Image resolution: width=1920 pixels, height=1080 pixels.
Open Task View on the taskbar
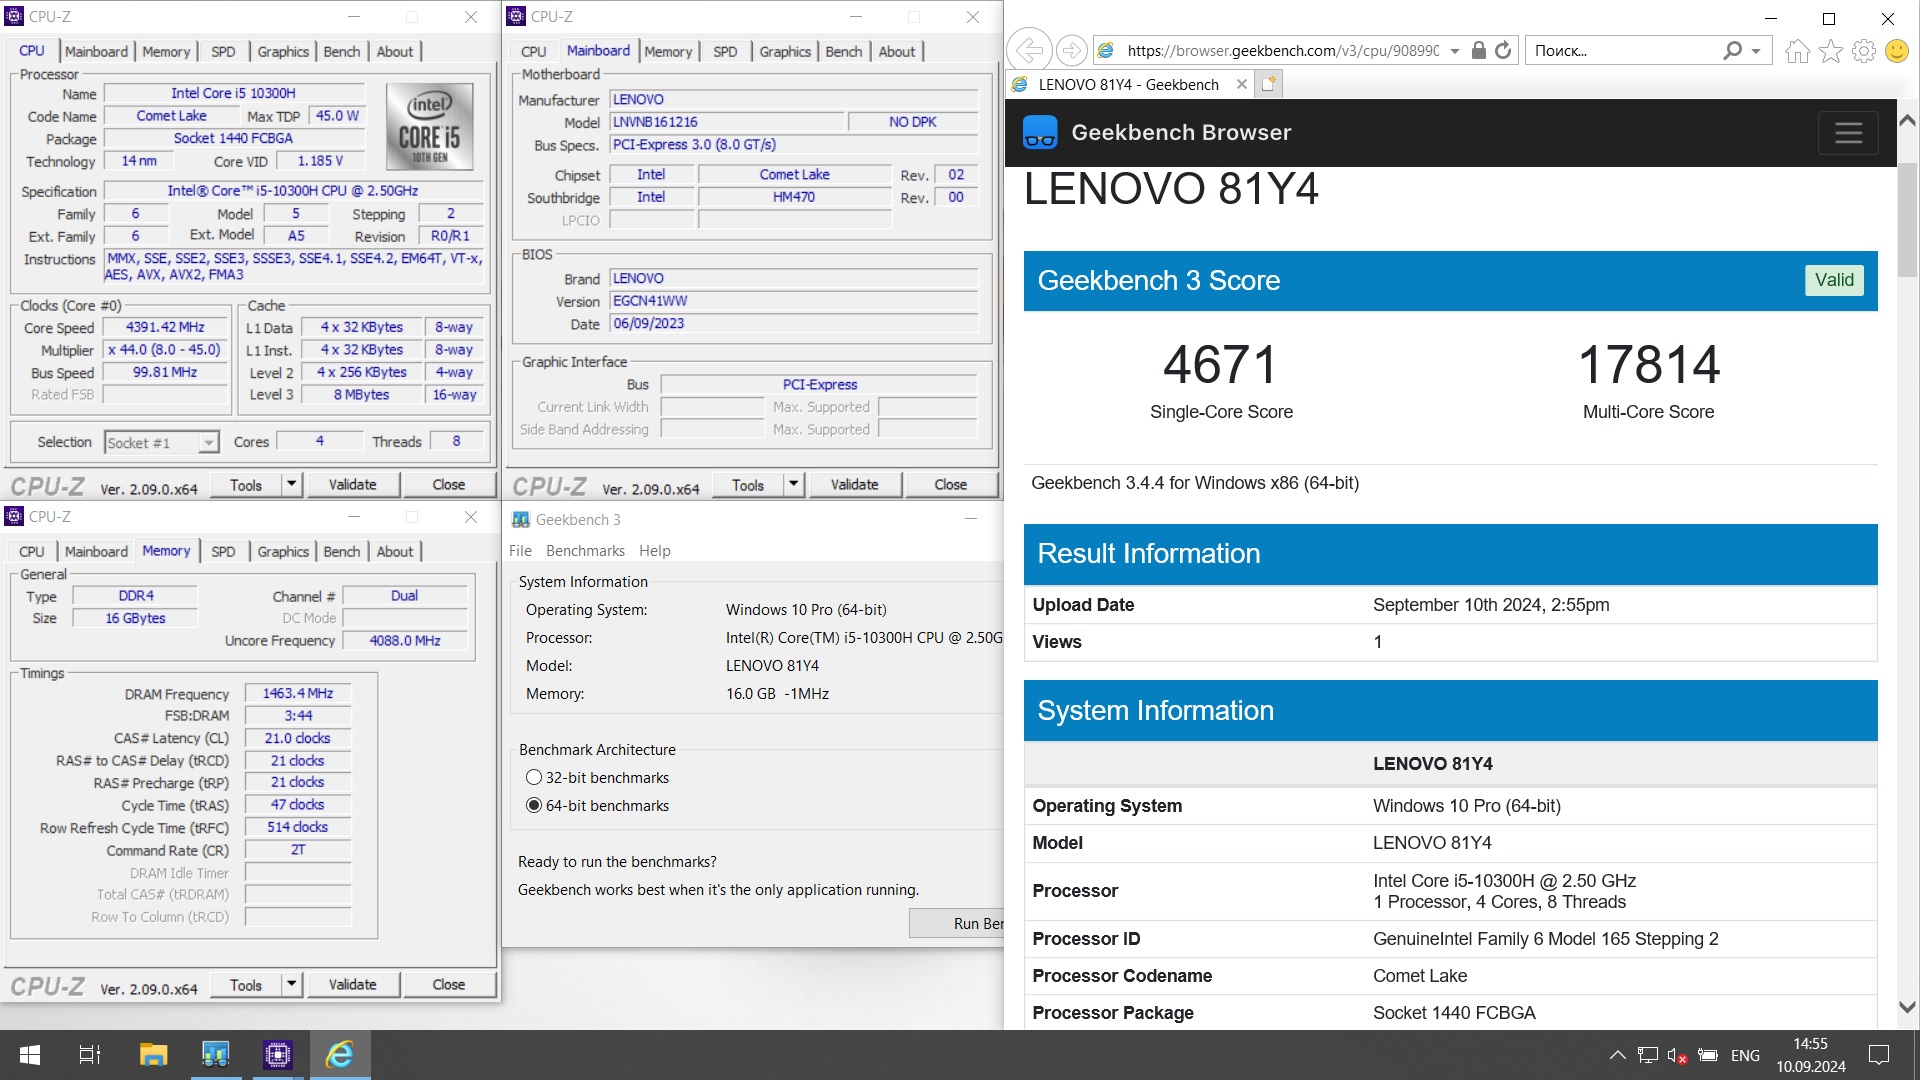tap(90, 1055)
